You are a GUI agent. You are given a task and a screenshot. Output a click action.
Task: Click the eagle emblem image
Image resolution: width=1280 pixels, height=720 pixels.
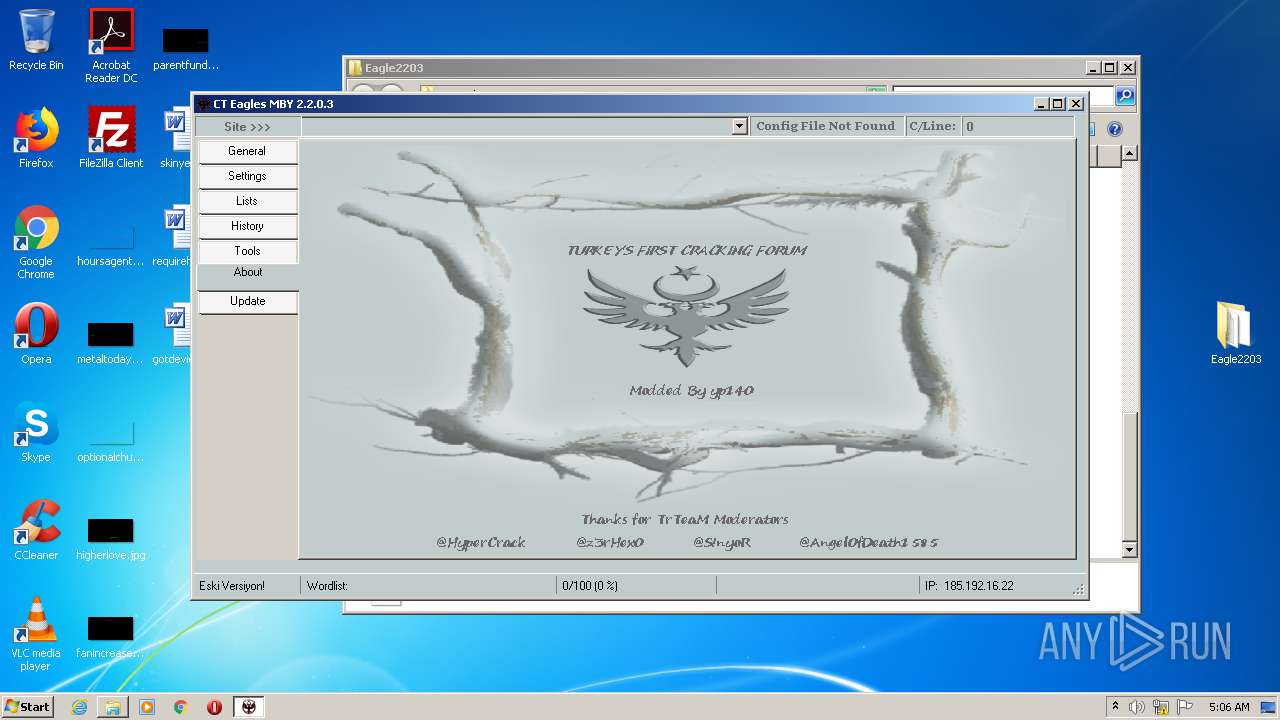pos(686,316)
